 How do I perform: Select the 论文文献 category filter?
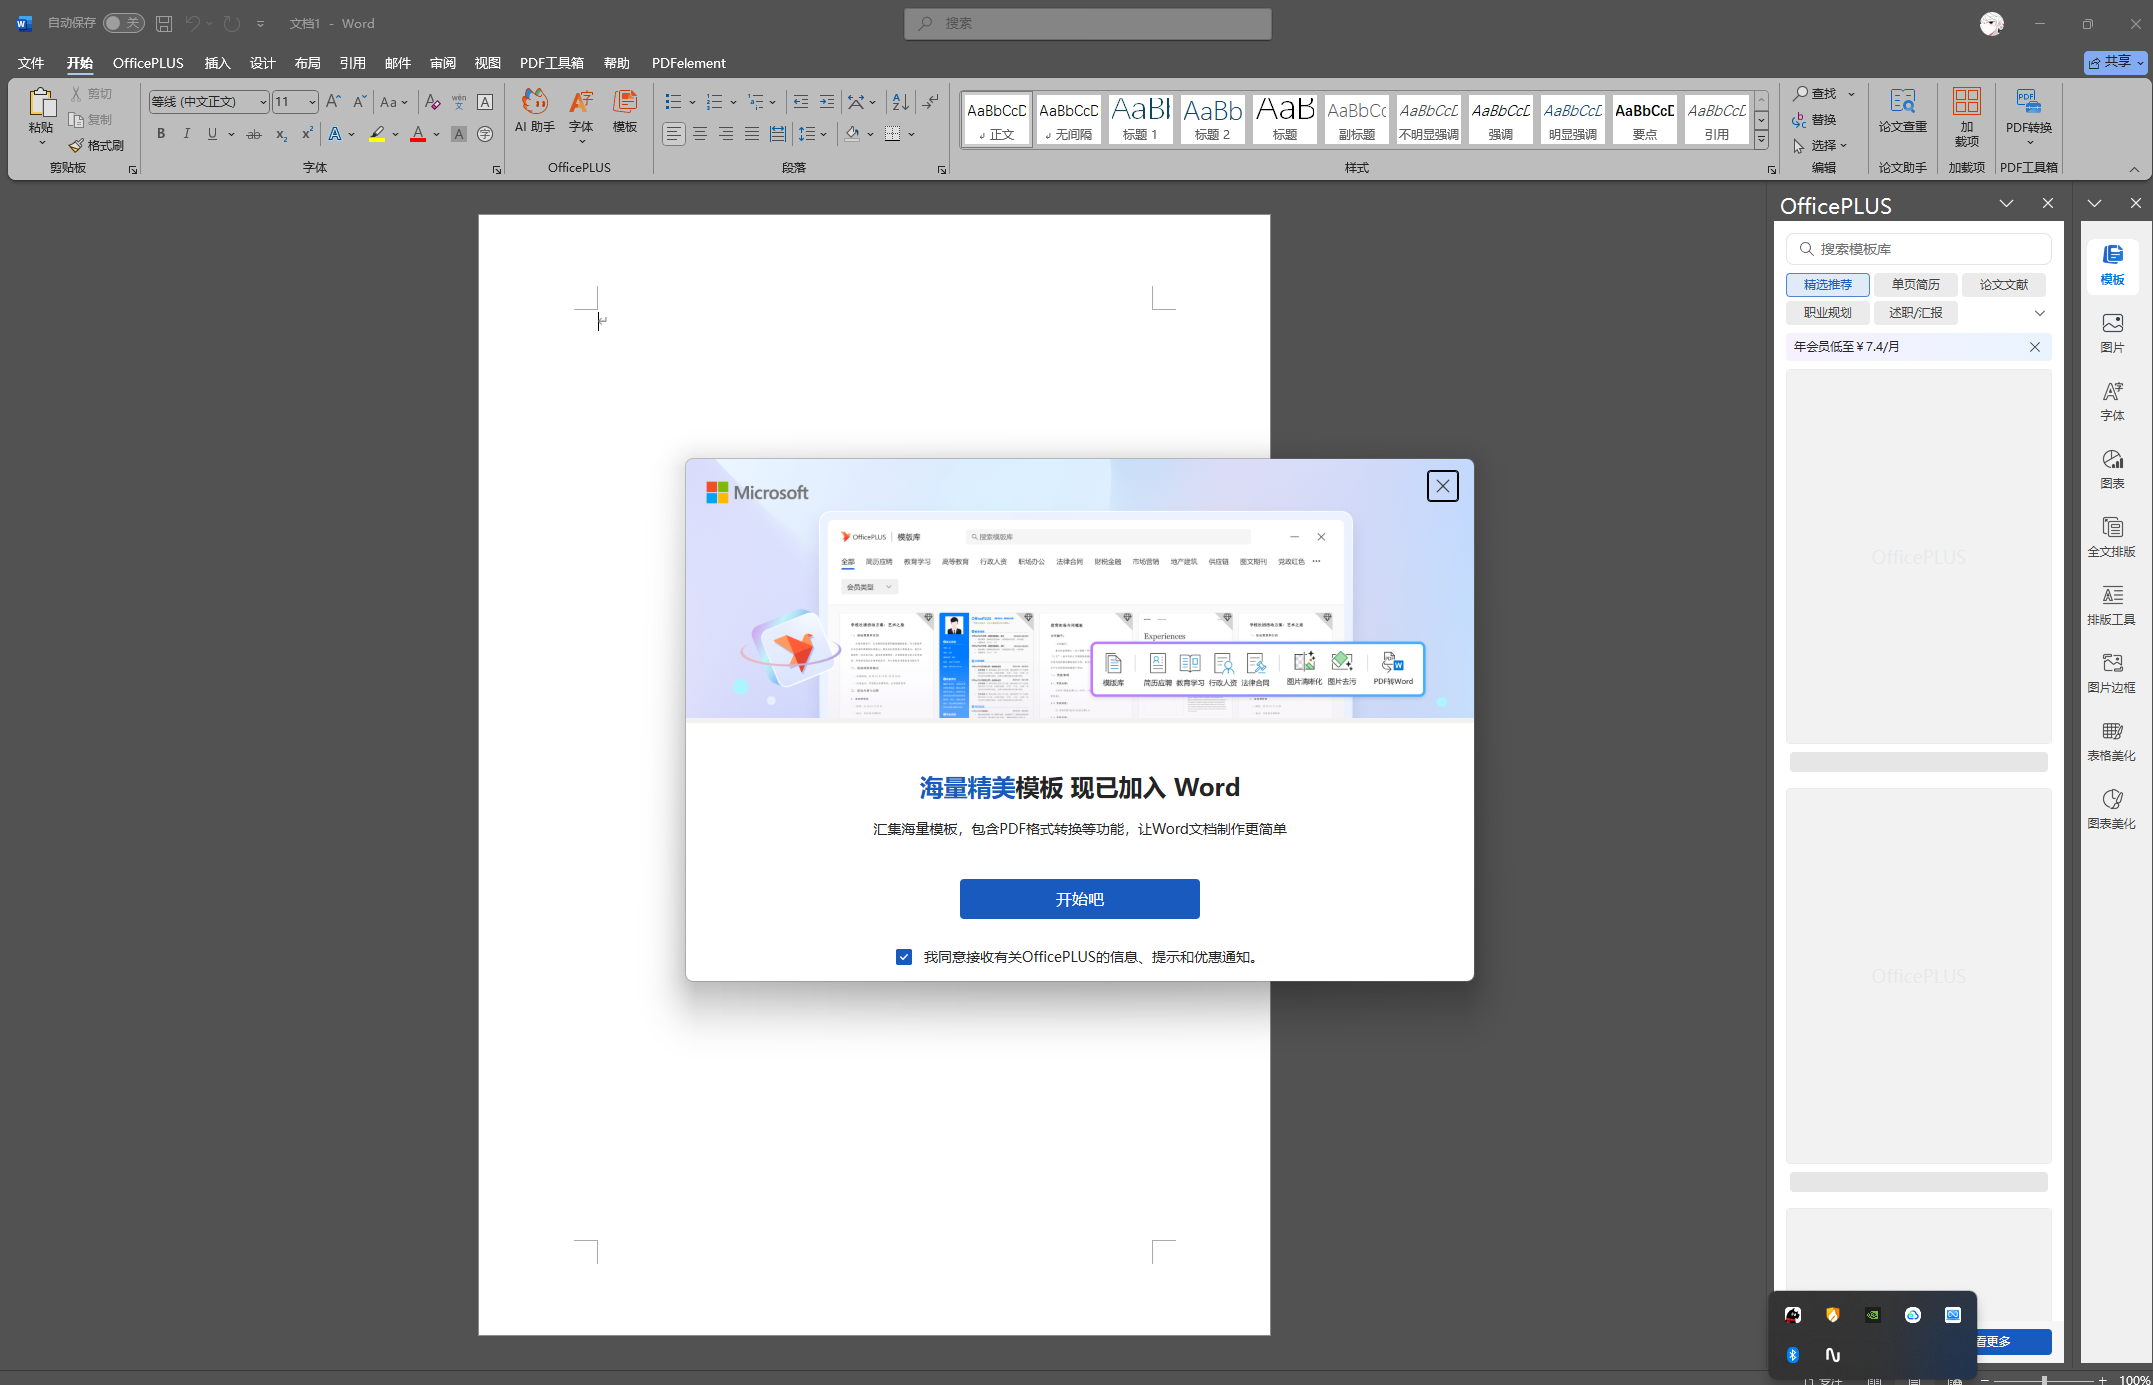[x=2003, y=285]
